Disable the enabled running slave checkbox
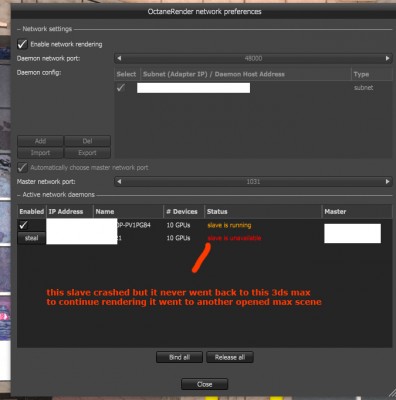Viewport: 396px width, 400px height. [x=23, y=225]
